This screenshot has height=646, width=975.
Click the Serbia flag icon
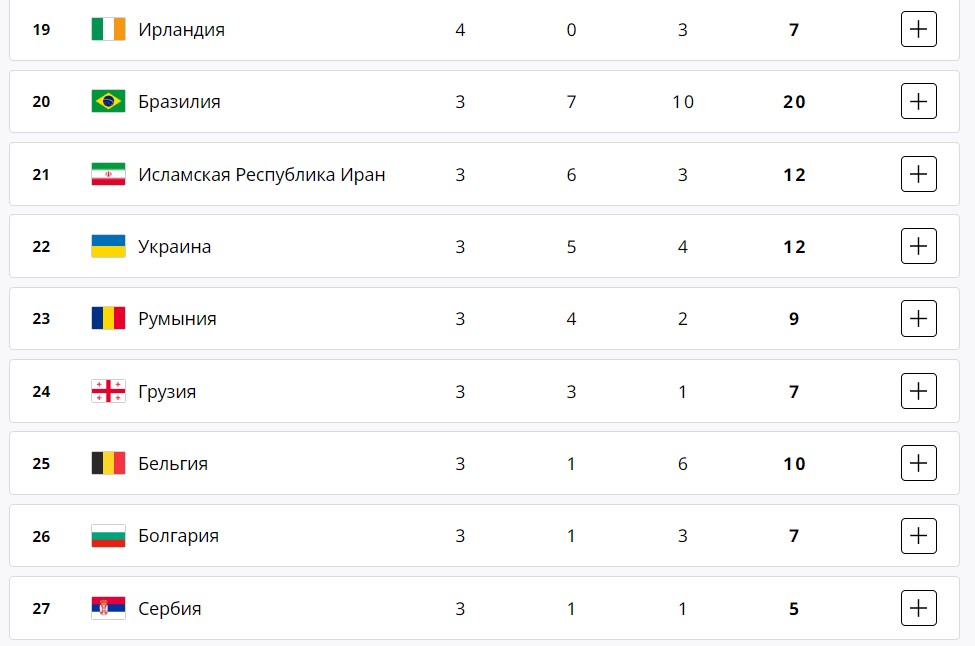pyautogui.click(x=108, y=608)
